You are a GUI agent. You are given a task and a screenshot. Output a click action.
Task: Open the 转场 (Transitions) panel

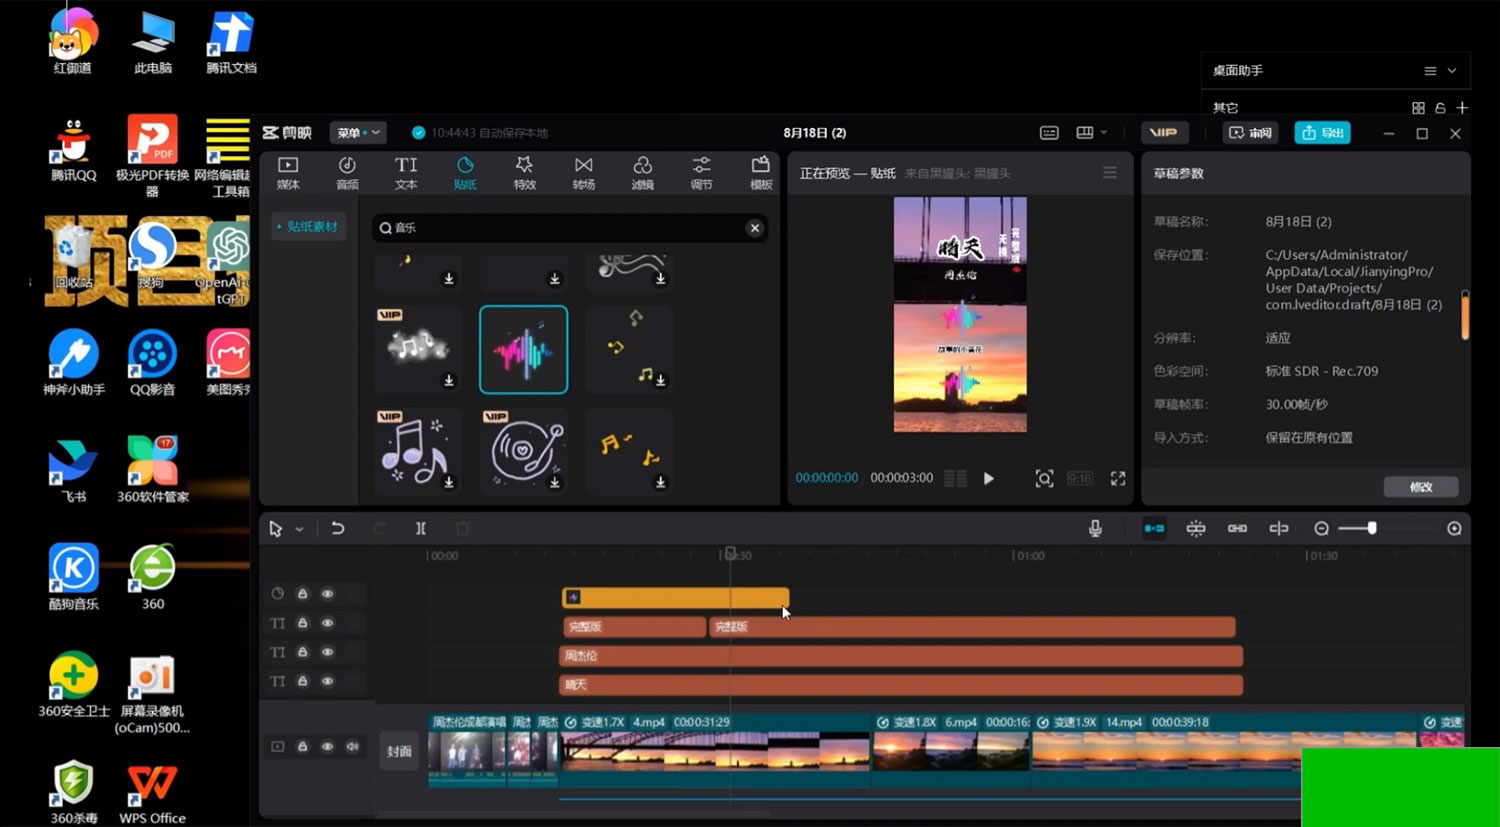click(x=583, y=172)
